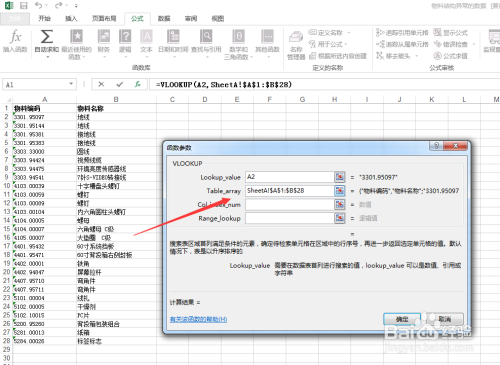The width and height of the screenshot is (500, 365).
Task: Click Show Formulas (显示公式)
Action: point(451,33)
